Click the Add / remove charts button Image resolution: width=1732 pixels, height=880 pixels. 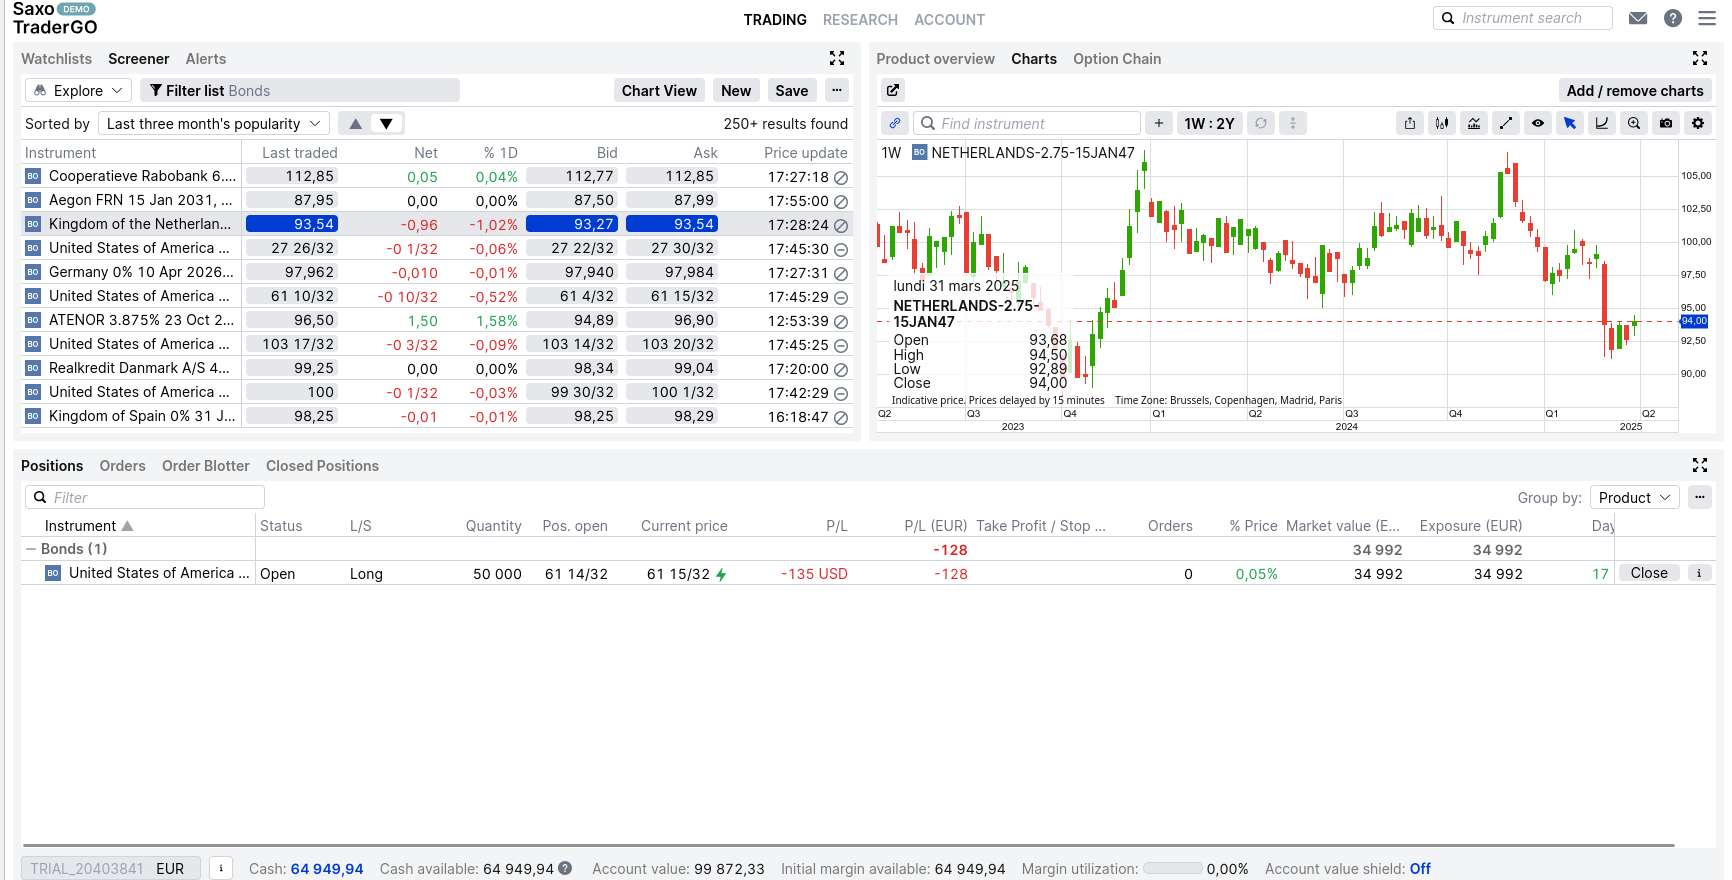pyautogui.click(x=1635, y=90)
